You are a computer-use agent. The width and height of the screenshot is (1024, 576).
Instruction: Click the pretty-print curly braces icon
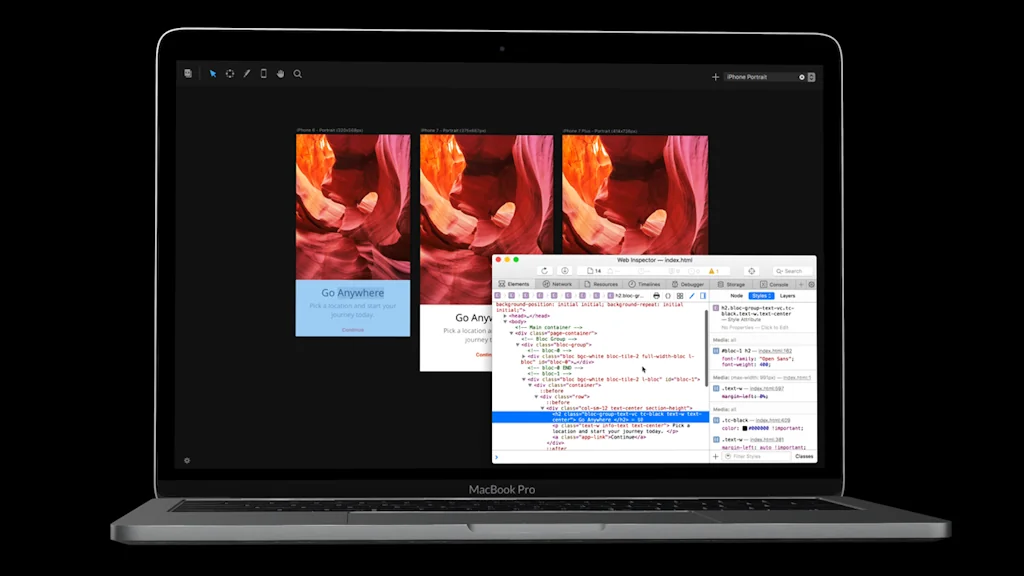coord(667,296)
